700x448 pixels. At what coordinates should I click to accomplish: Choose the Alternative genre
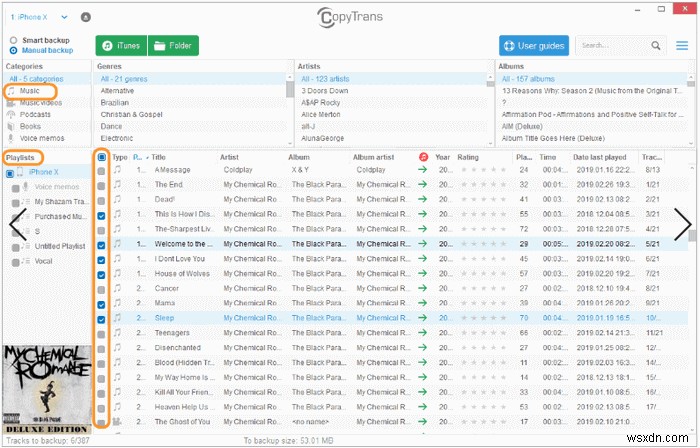[x=117, y=91]
